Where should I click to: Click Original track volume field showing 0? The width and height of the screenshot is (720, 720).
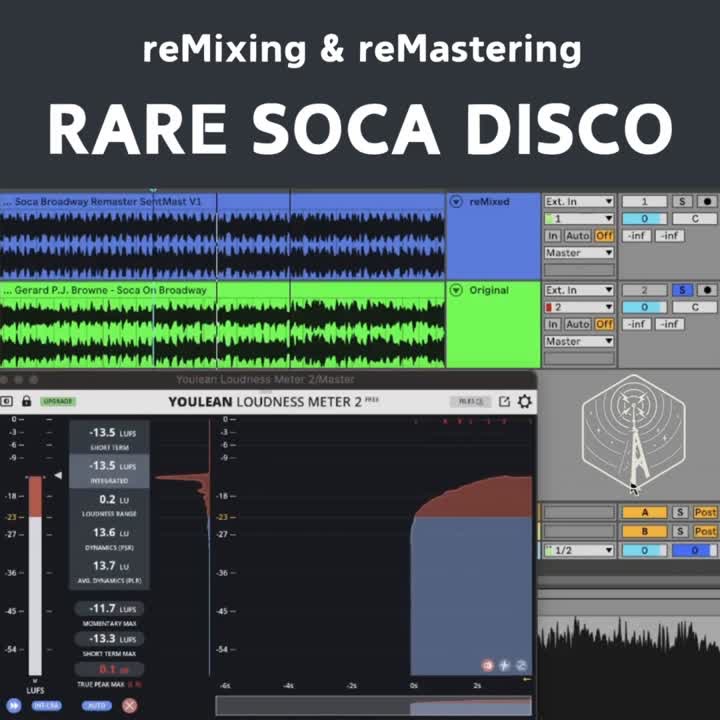coord(644,307)
